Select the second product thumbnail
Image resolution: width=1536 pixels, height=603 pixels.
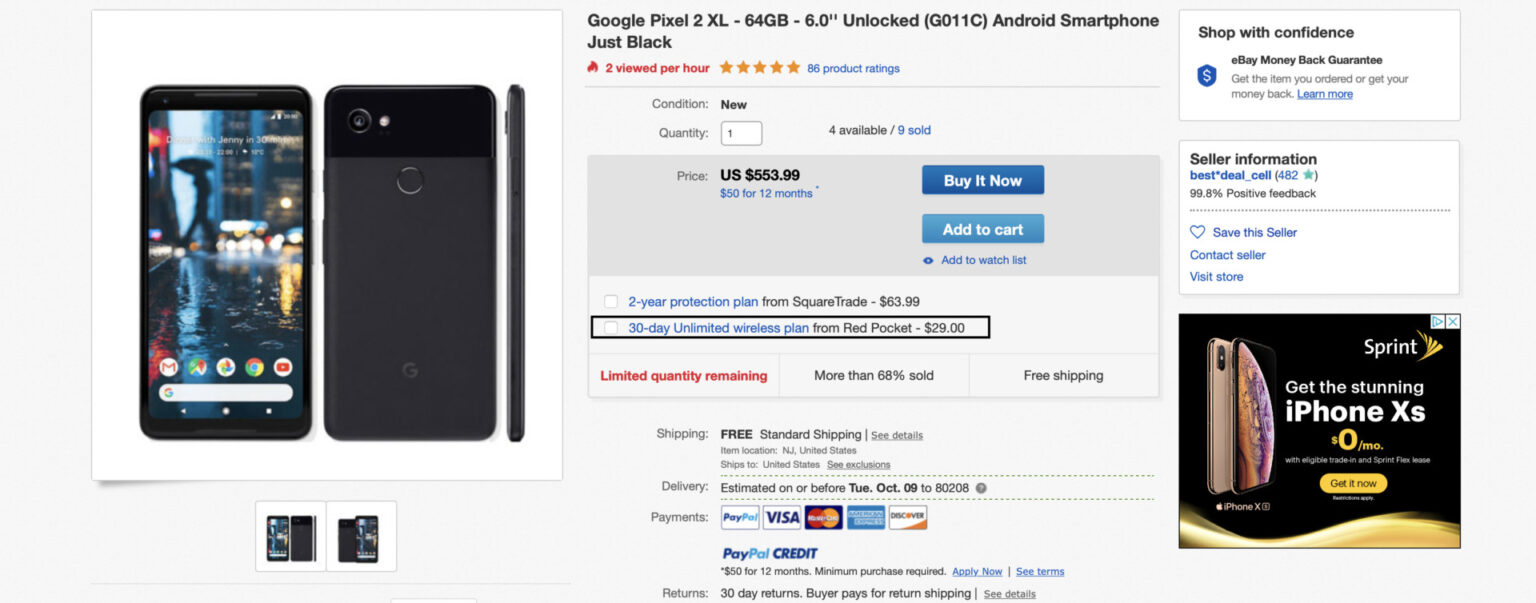pos(361,536)
